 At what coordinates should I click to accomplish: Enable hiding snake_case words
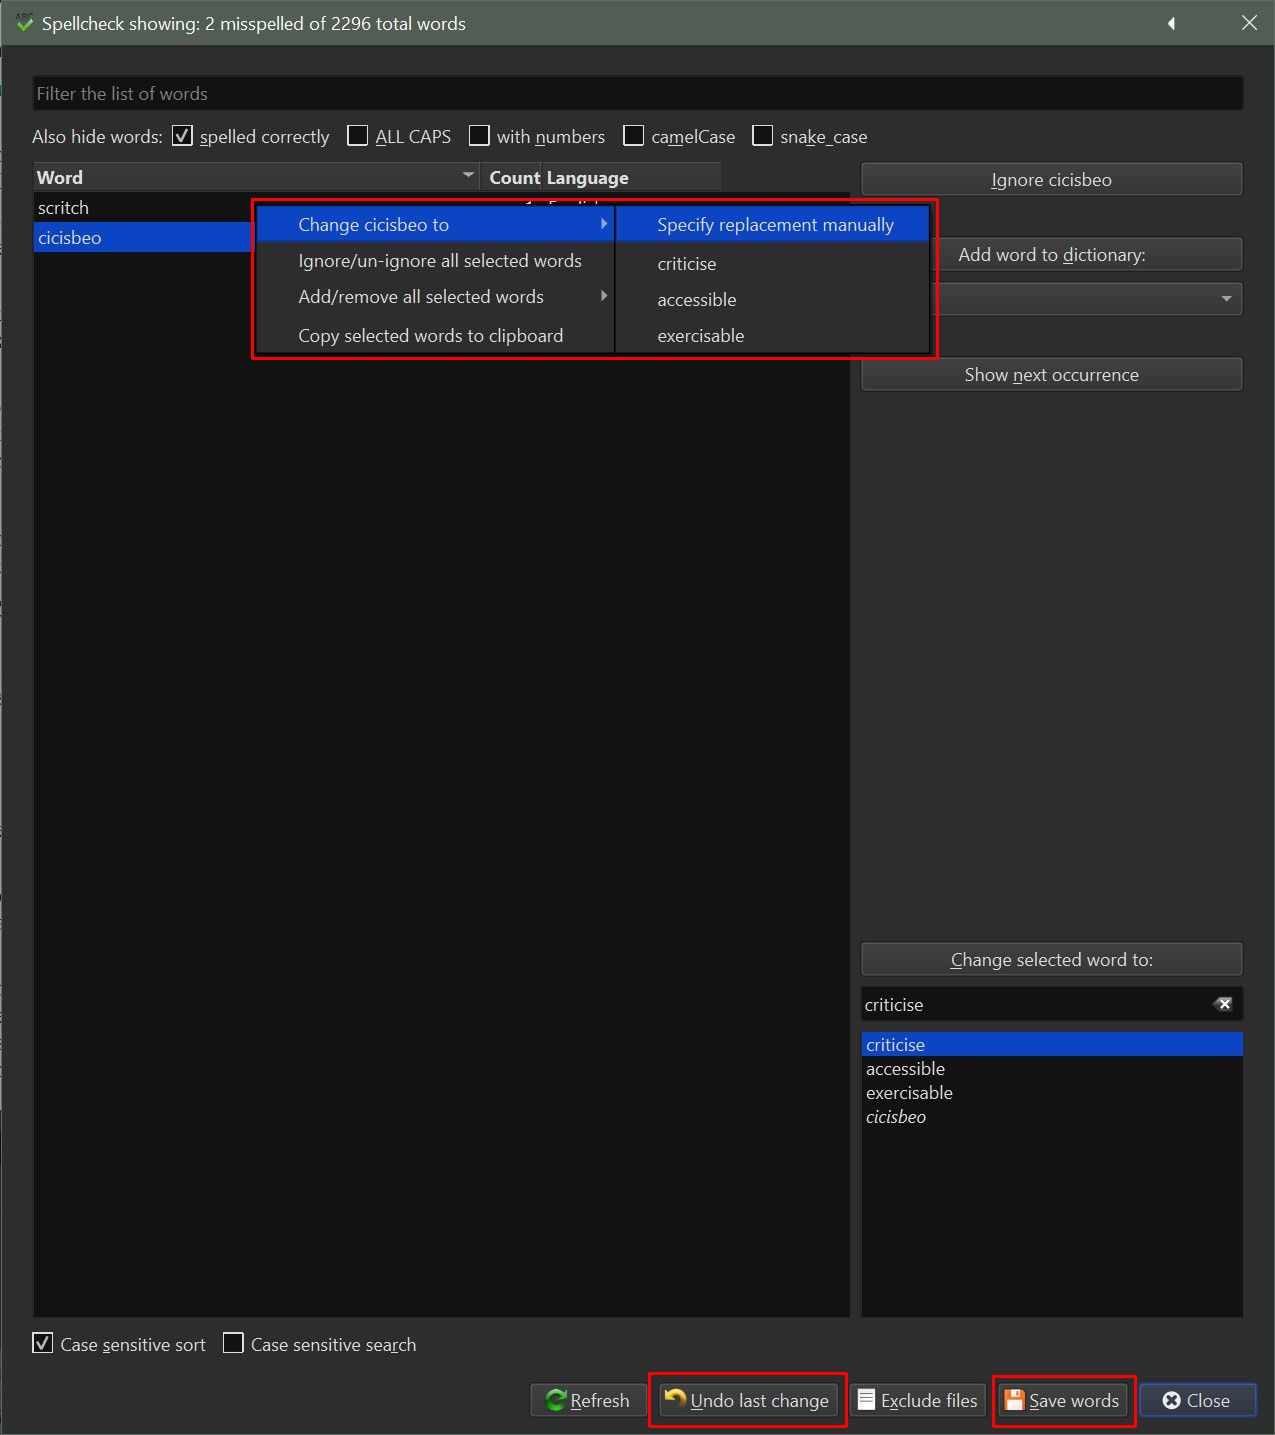762,135
